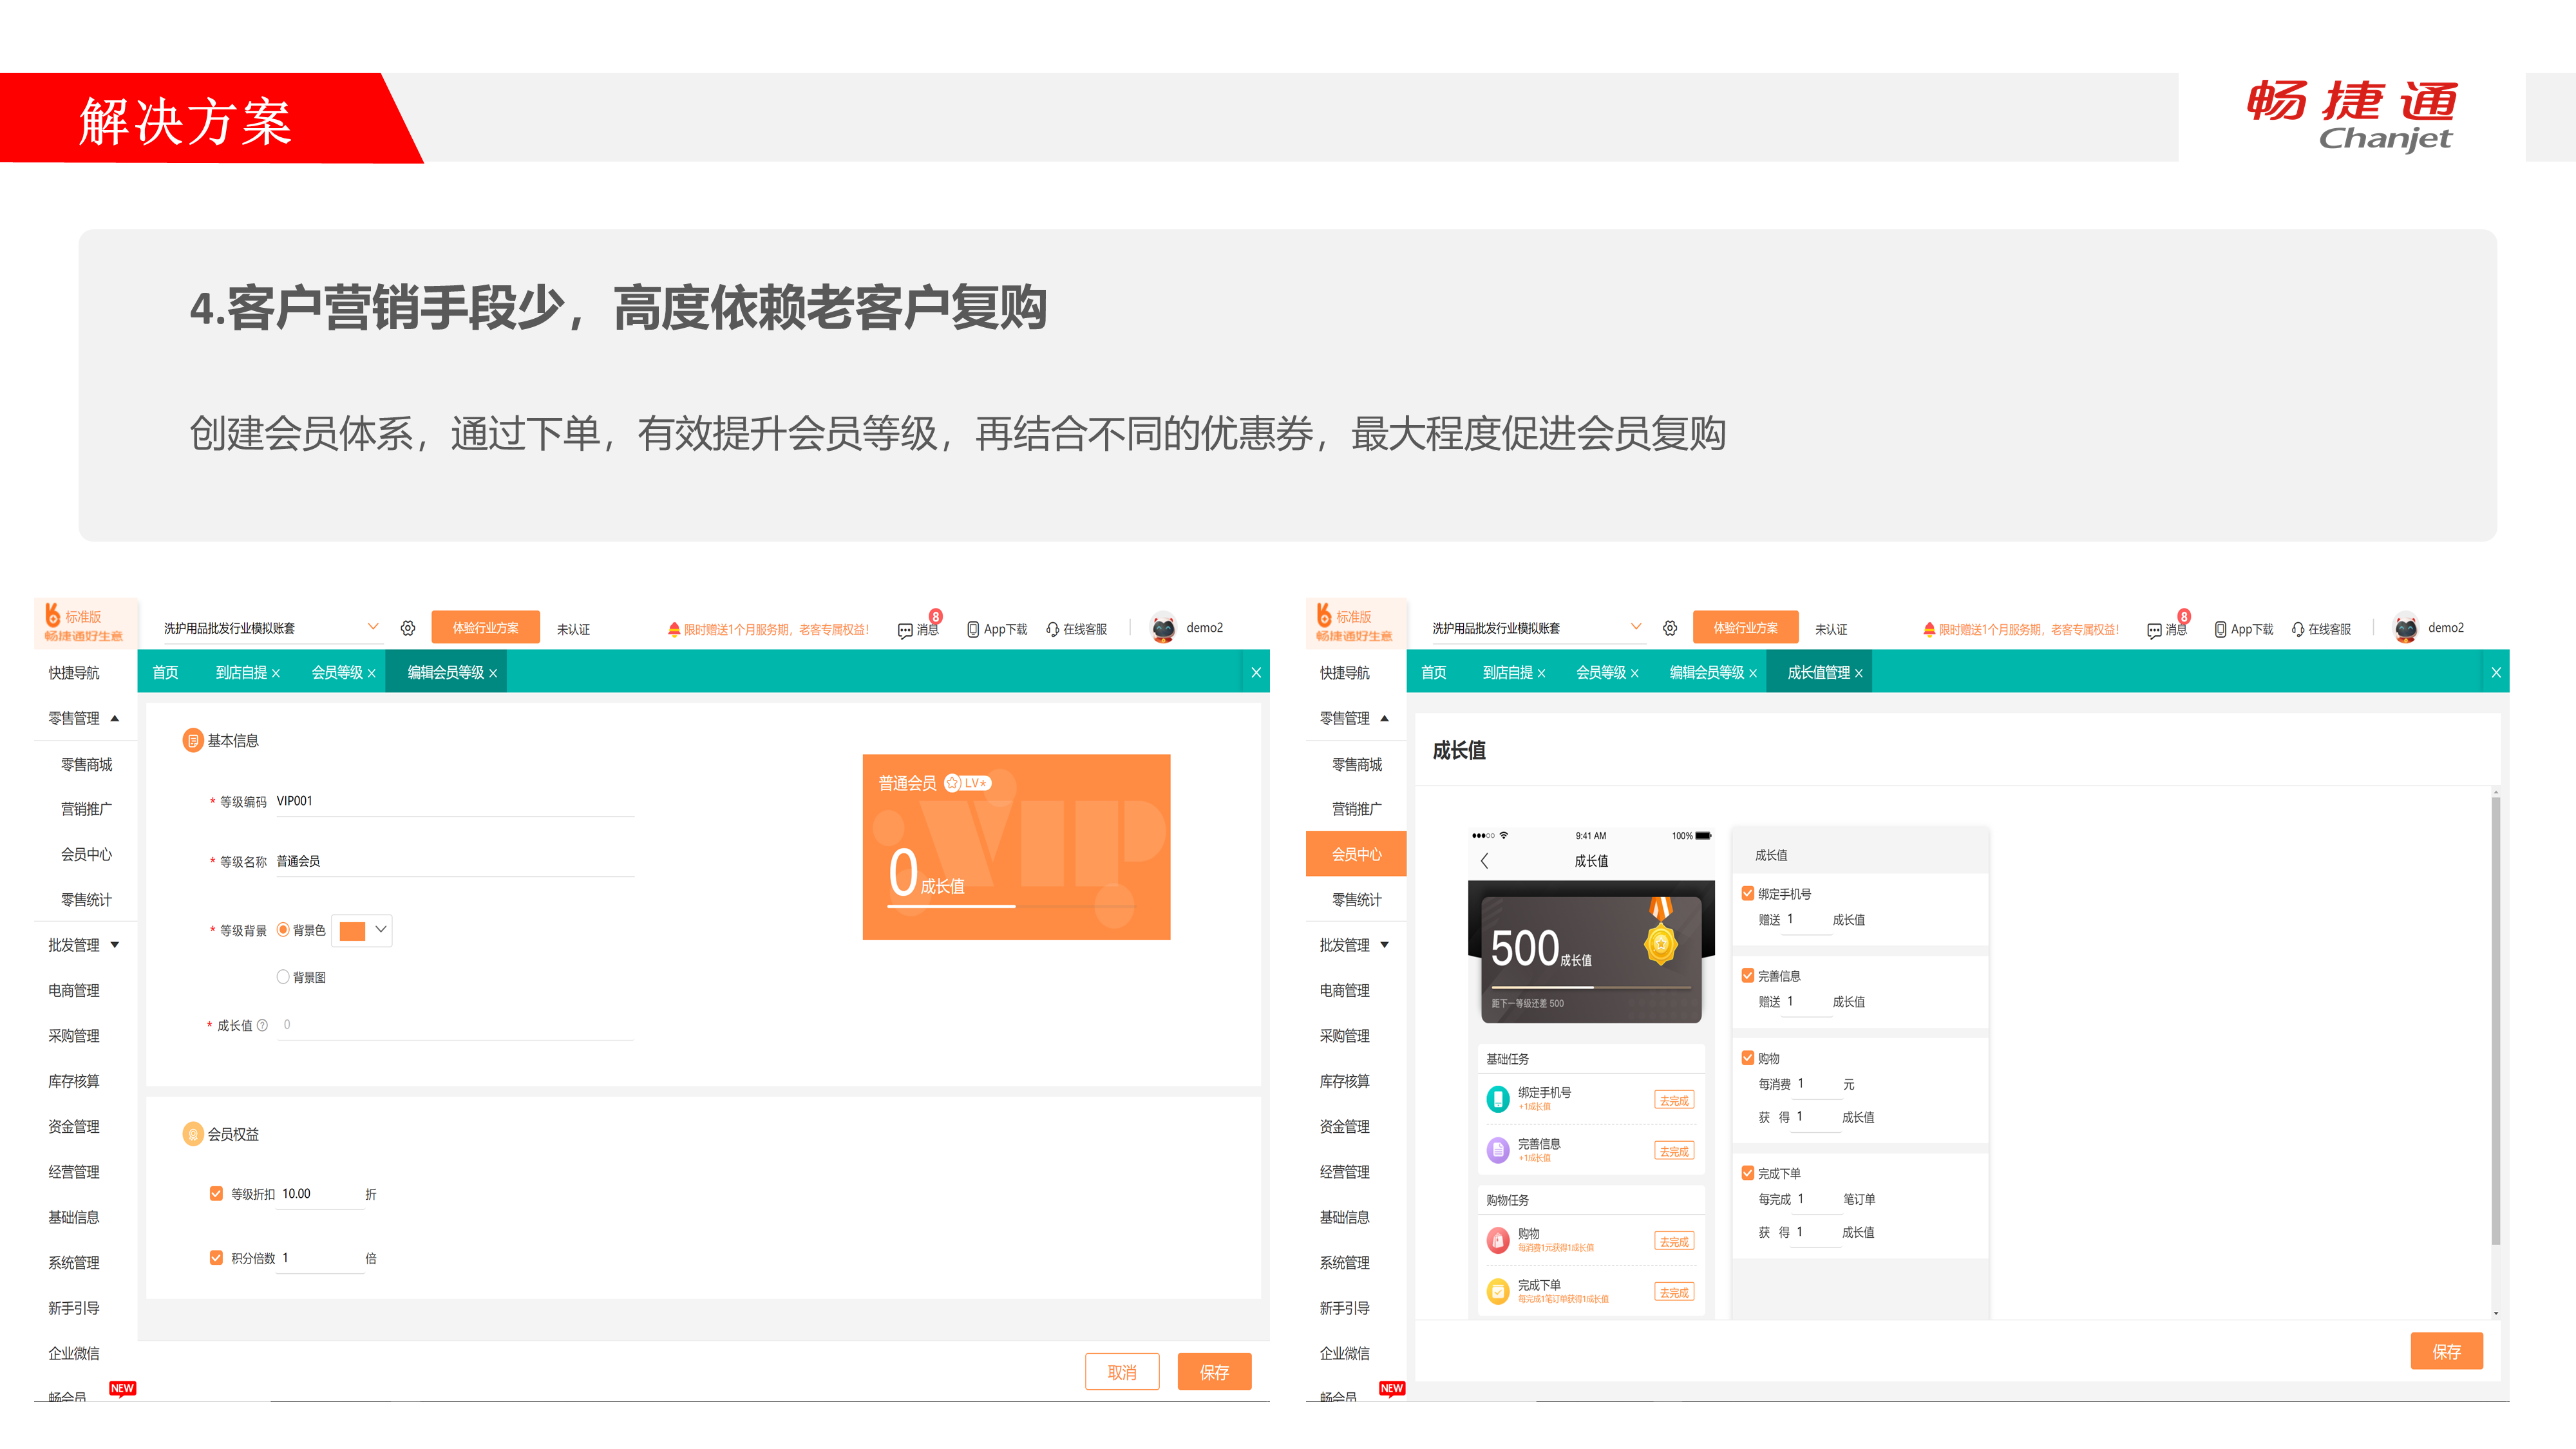Click settings gear icon in left header

click(x=408, y=628)
